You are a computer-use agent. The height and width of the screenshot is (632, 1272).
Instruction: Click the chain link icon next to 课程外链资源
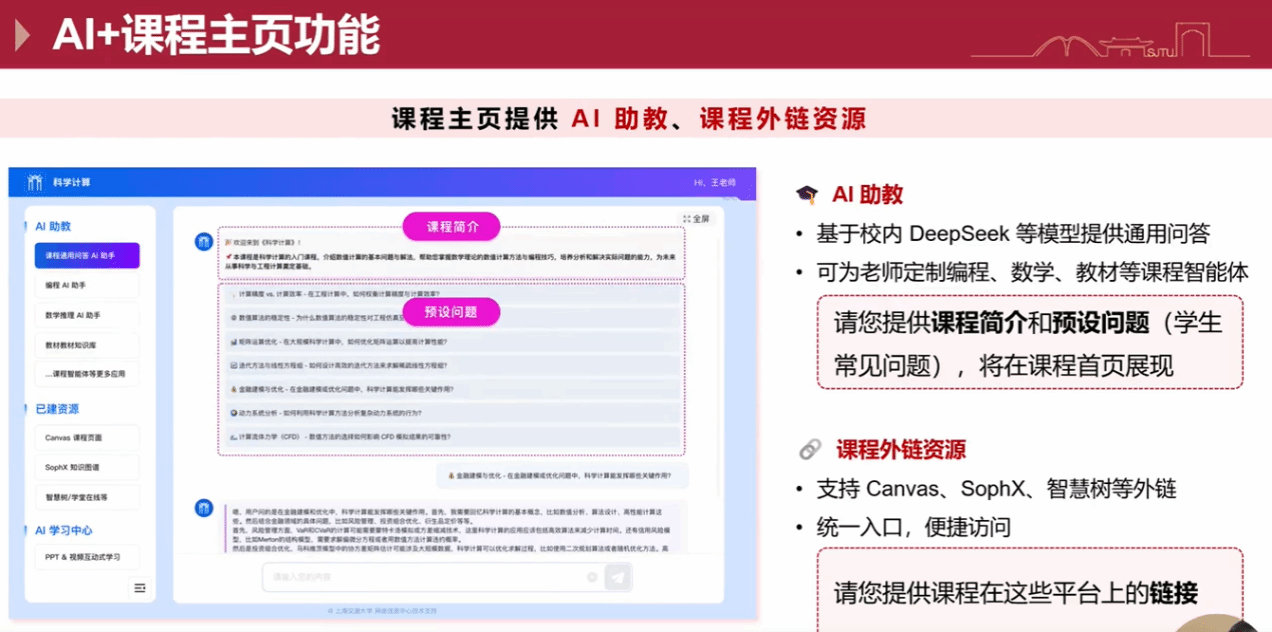click(x=810, y=450)
